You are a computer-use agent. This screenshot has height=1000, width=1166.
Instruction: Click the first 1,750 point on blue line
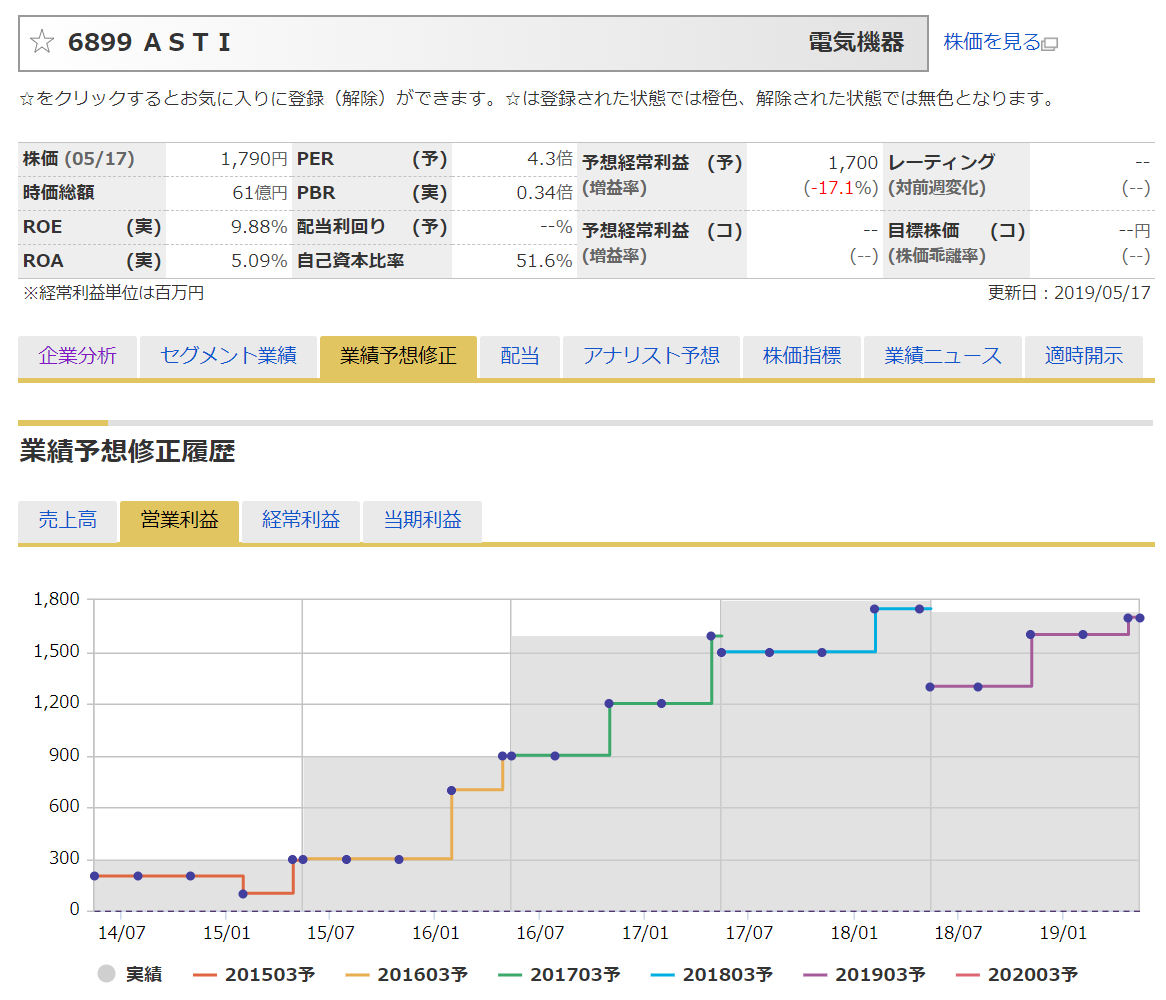[874, 609]
